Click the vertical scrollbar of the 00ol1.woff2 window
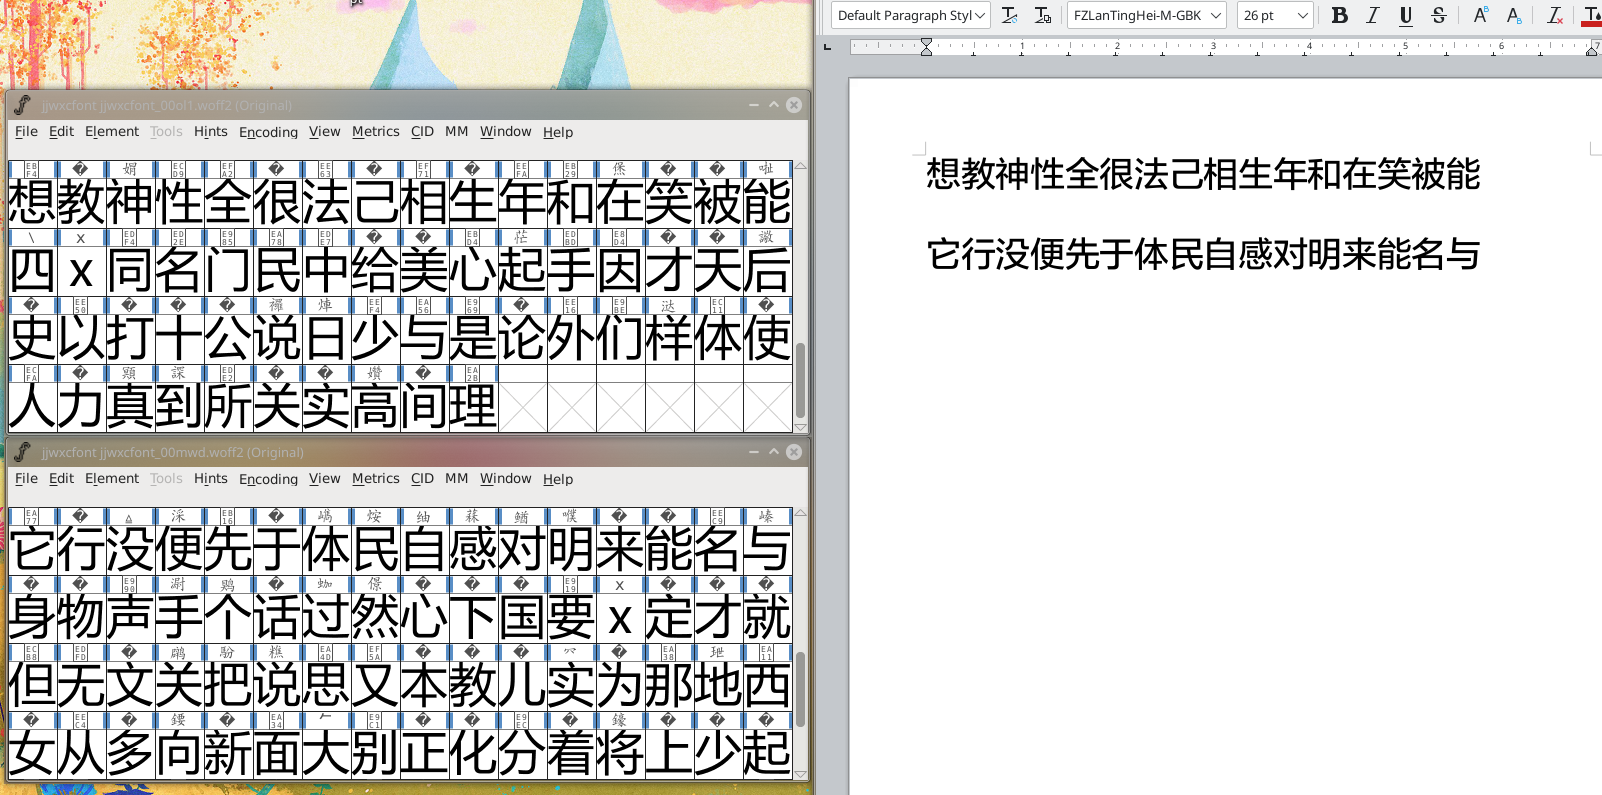This screenshot has height=795, width=1602. [800, 380]
